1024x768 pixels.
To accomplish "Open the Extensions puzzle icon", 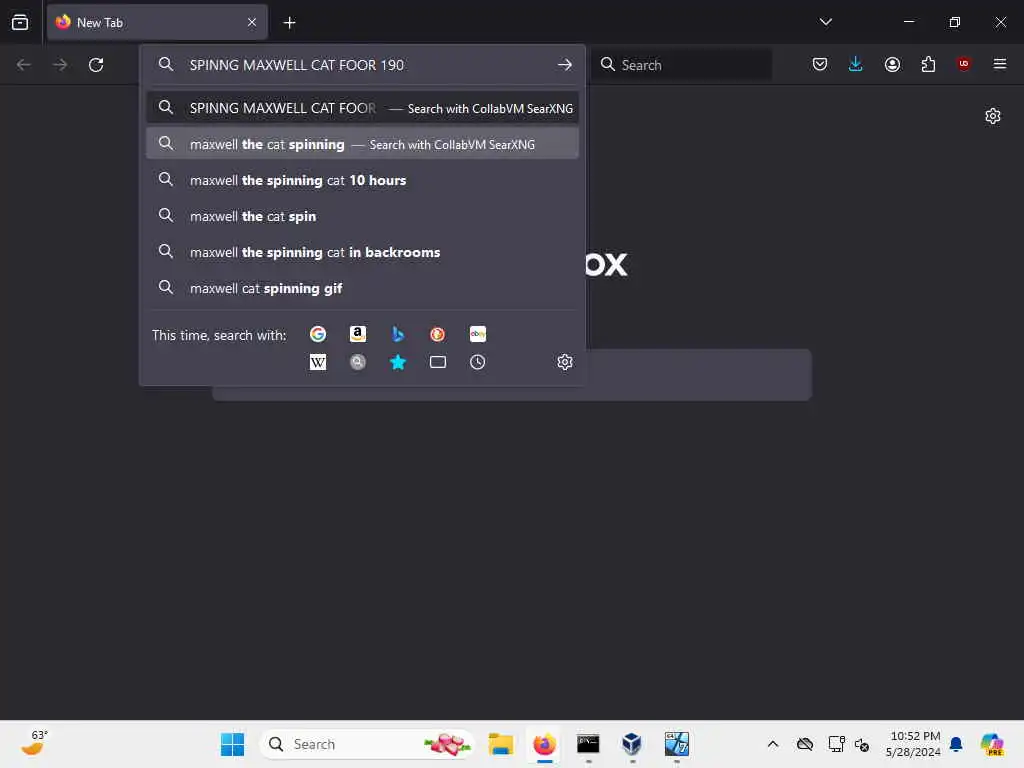I will click(x=928, y=64).
